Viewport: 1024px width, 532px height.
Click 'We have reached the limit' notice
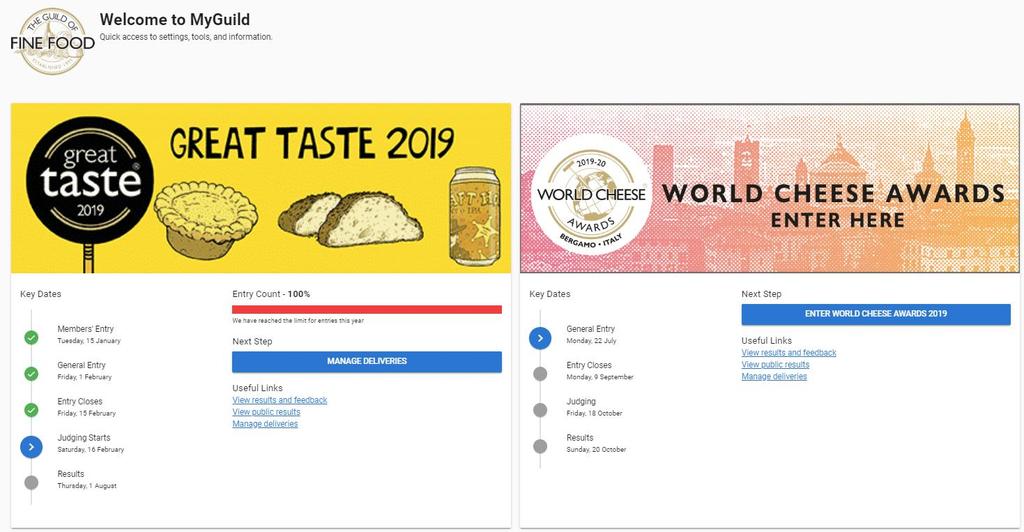tap(298, 321)
